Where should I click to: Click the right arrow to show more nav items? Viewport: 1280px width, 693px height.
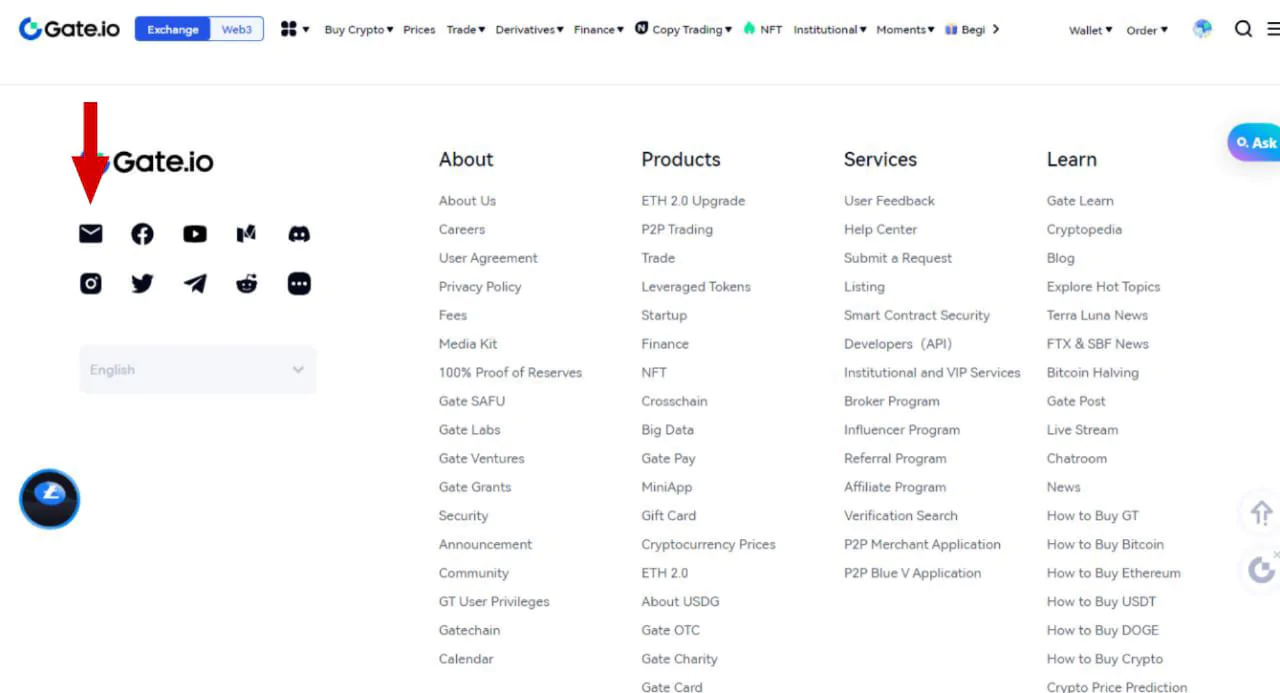tap(996, 29)
